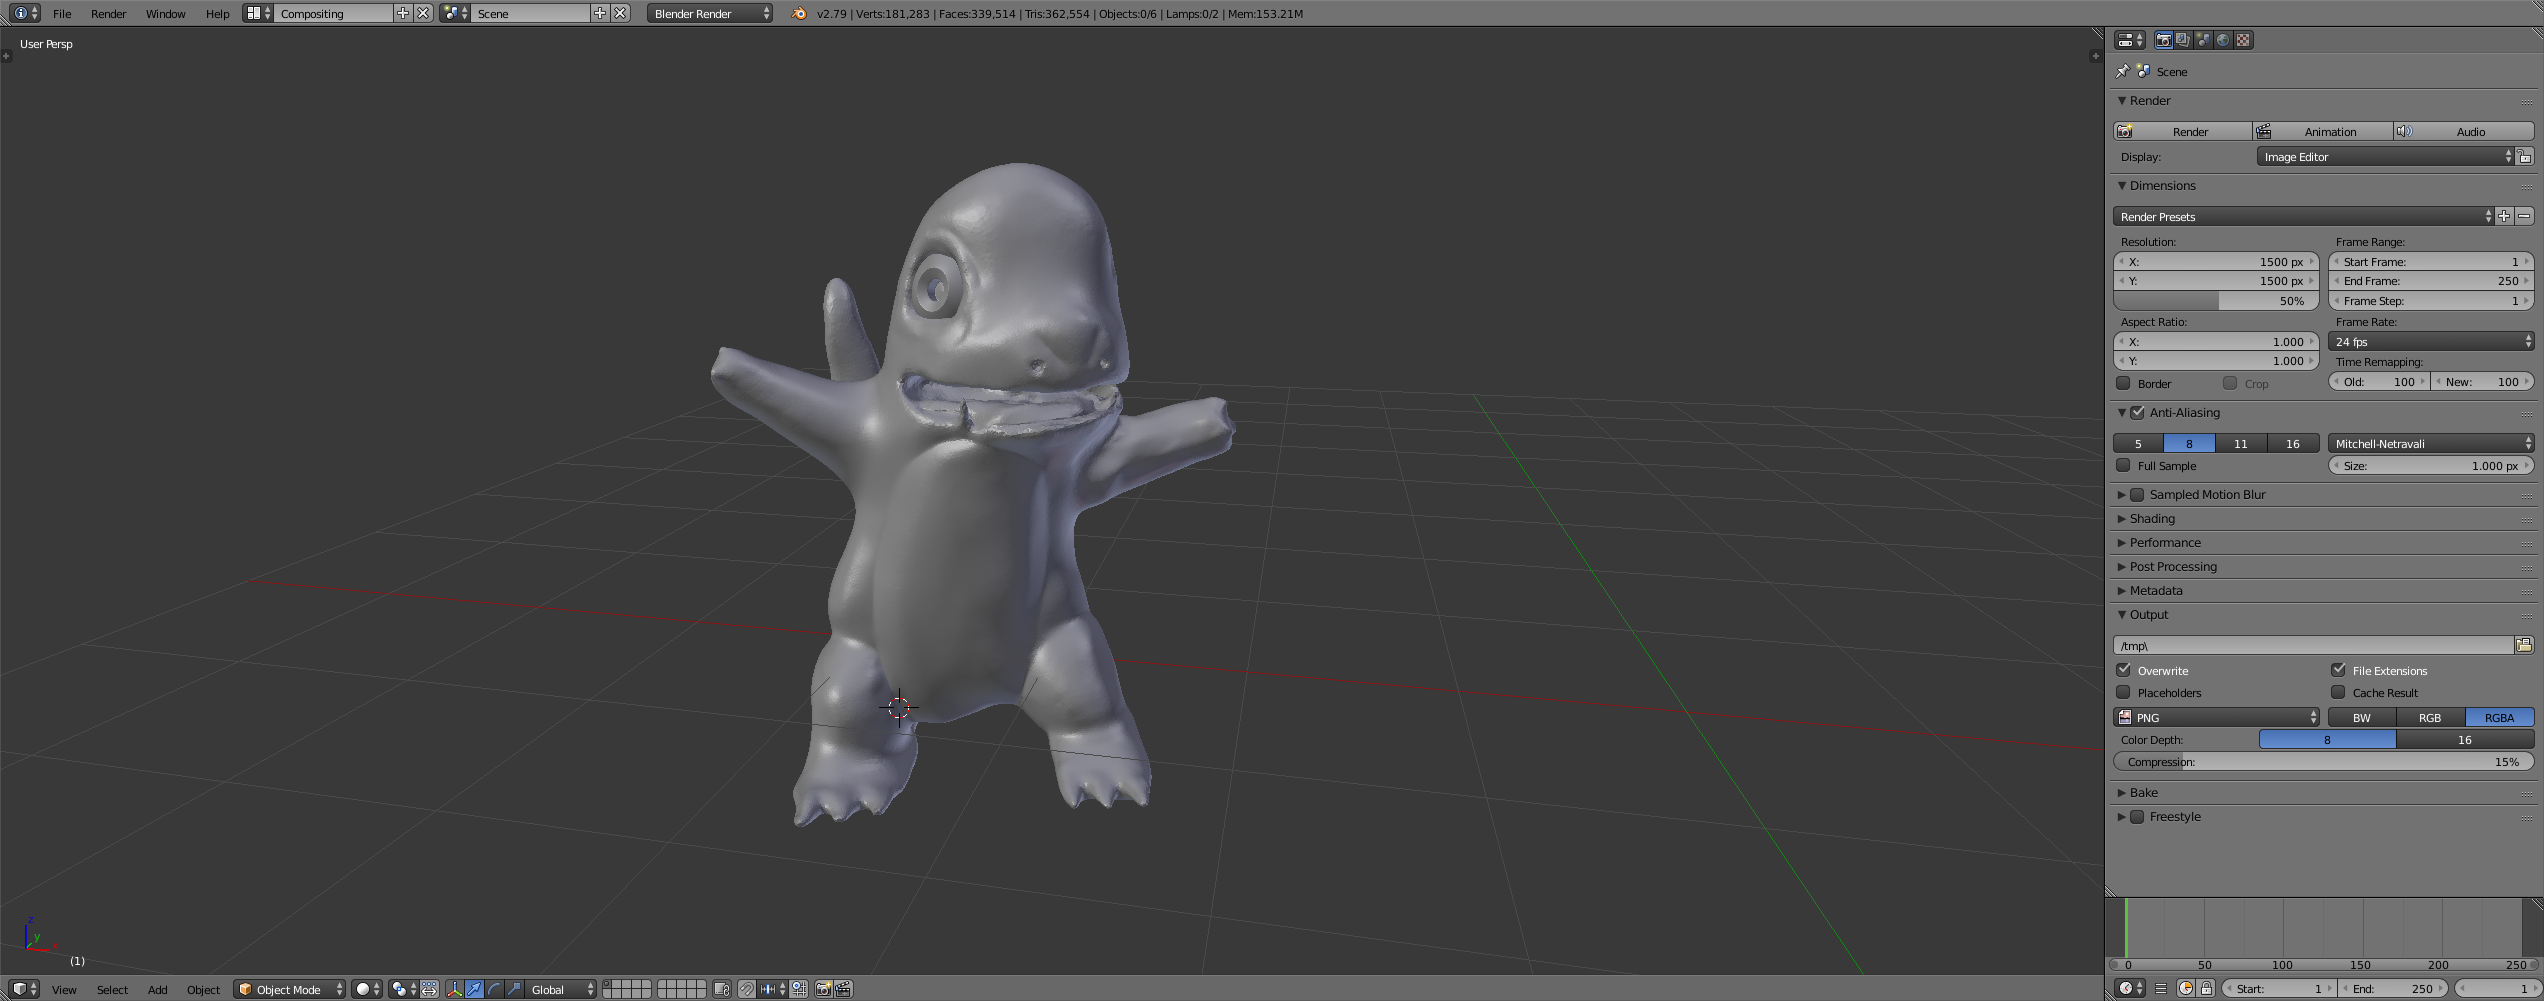Image resolution: width=2544 pixels, height=1001 pixels.
Task: Add a new scene with plus button
Action: click(x=599, y=13)
